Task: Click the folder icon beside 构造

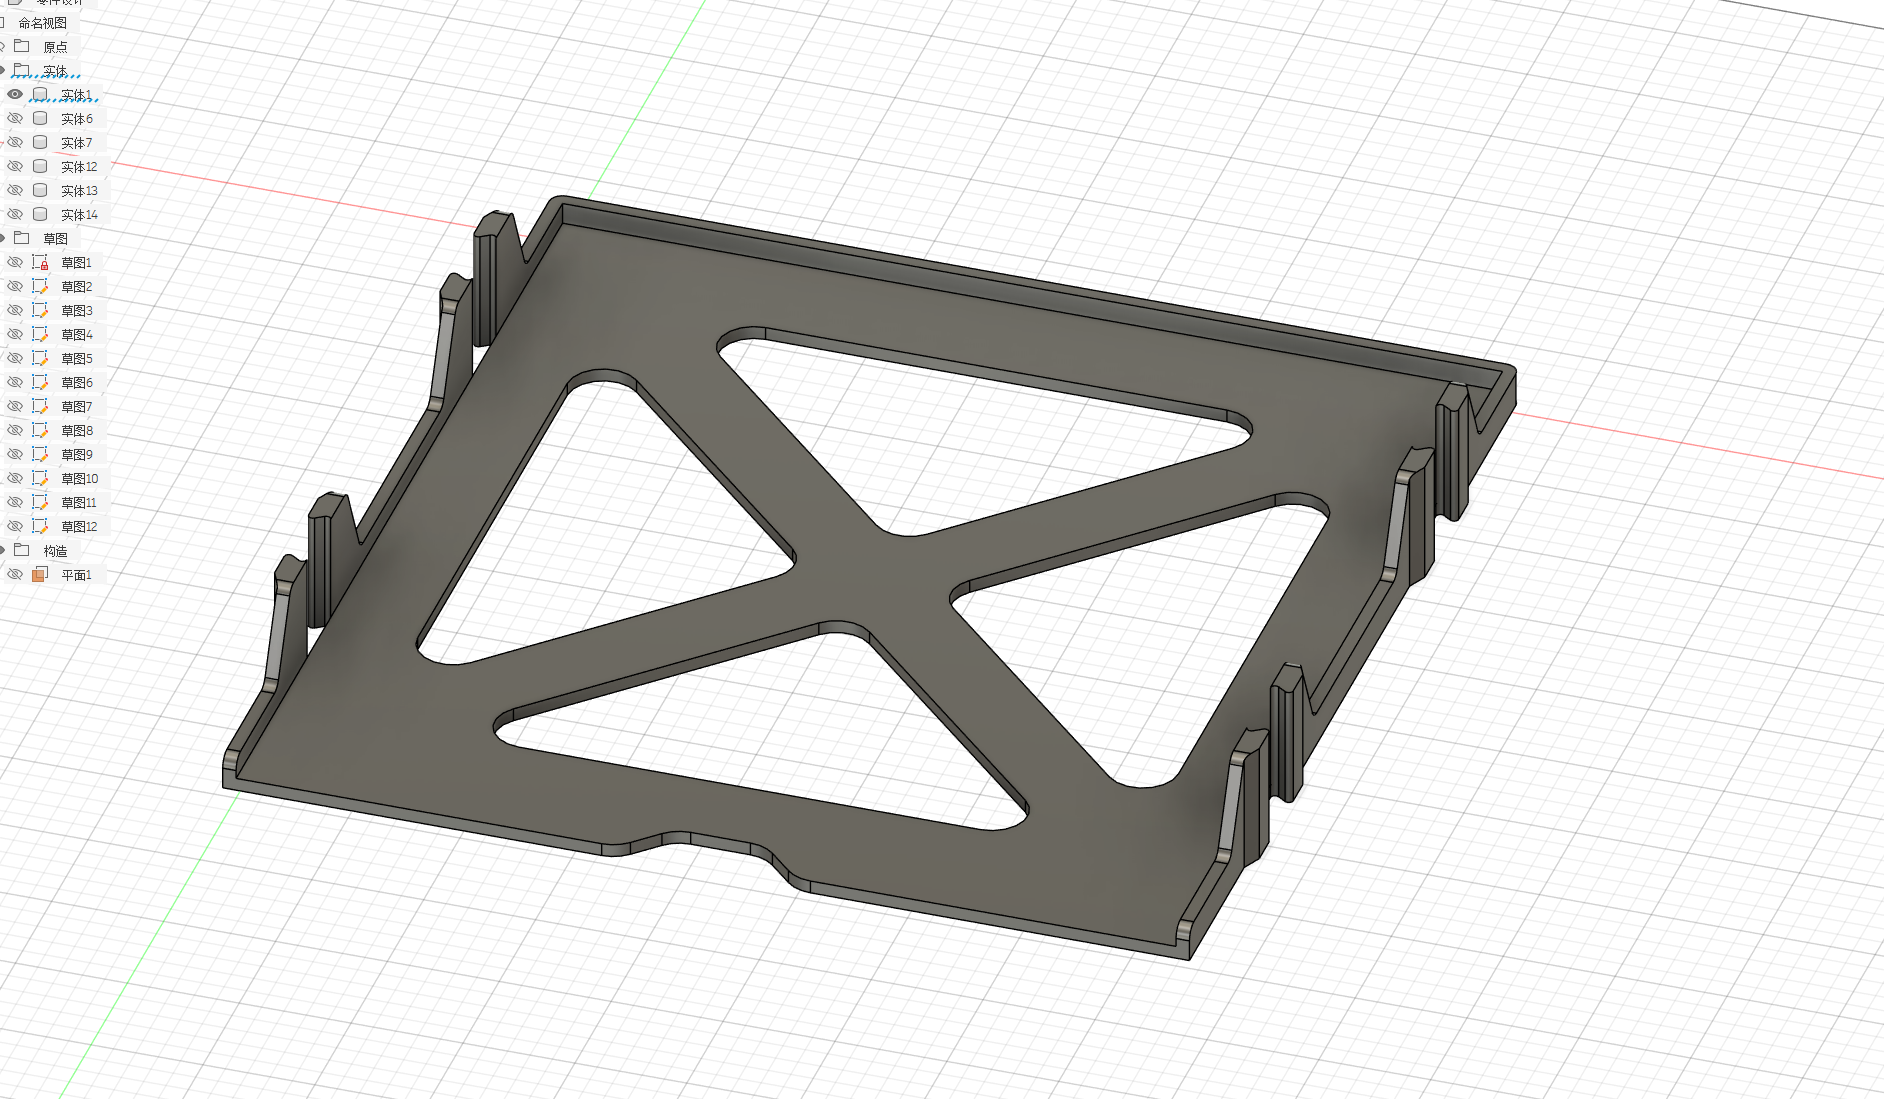Action: click(x=22, y=550)
